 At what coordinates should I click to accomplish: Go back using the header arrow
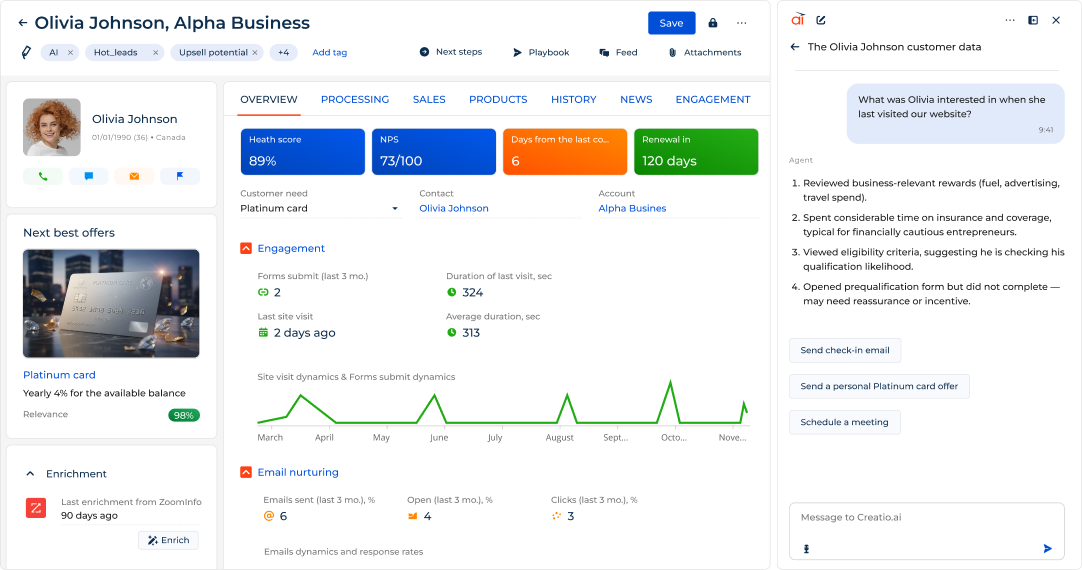22,23
